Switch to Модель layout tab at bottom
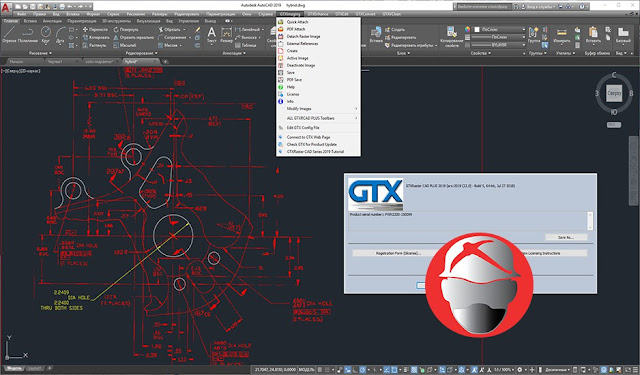Image resolution: width=640 pixels, height=375 pixels. tap(14, 368)
